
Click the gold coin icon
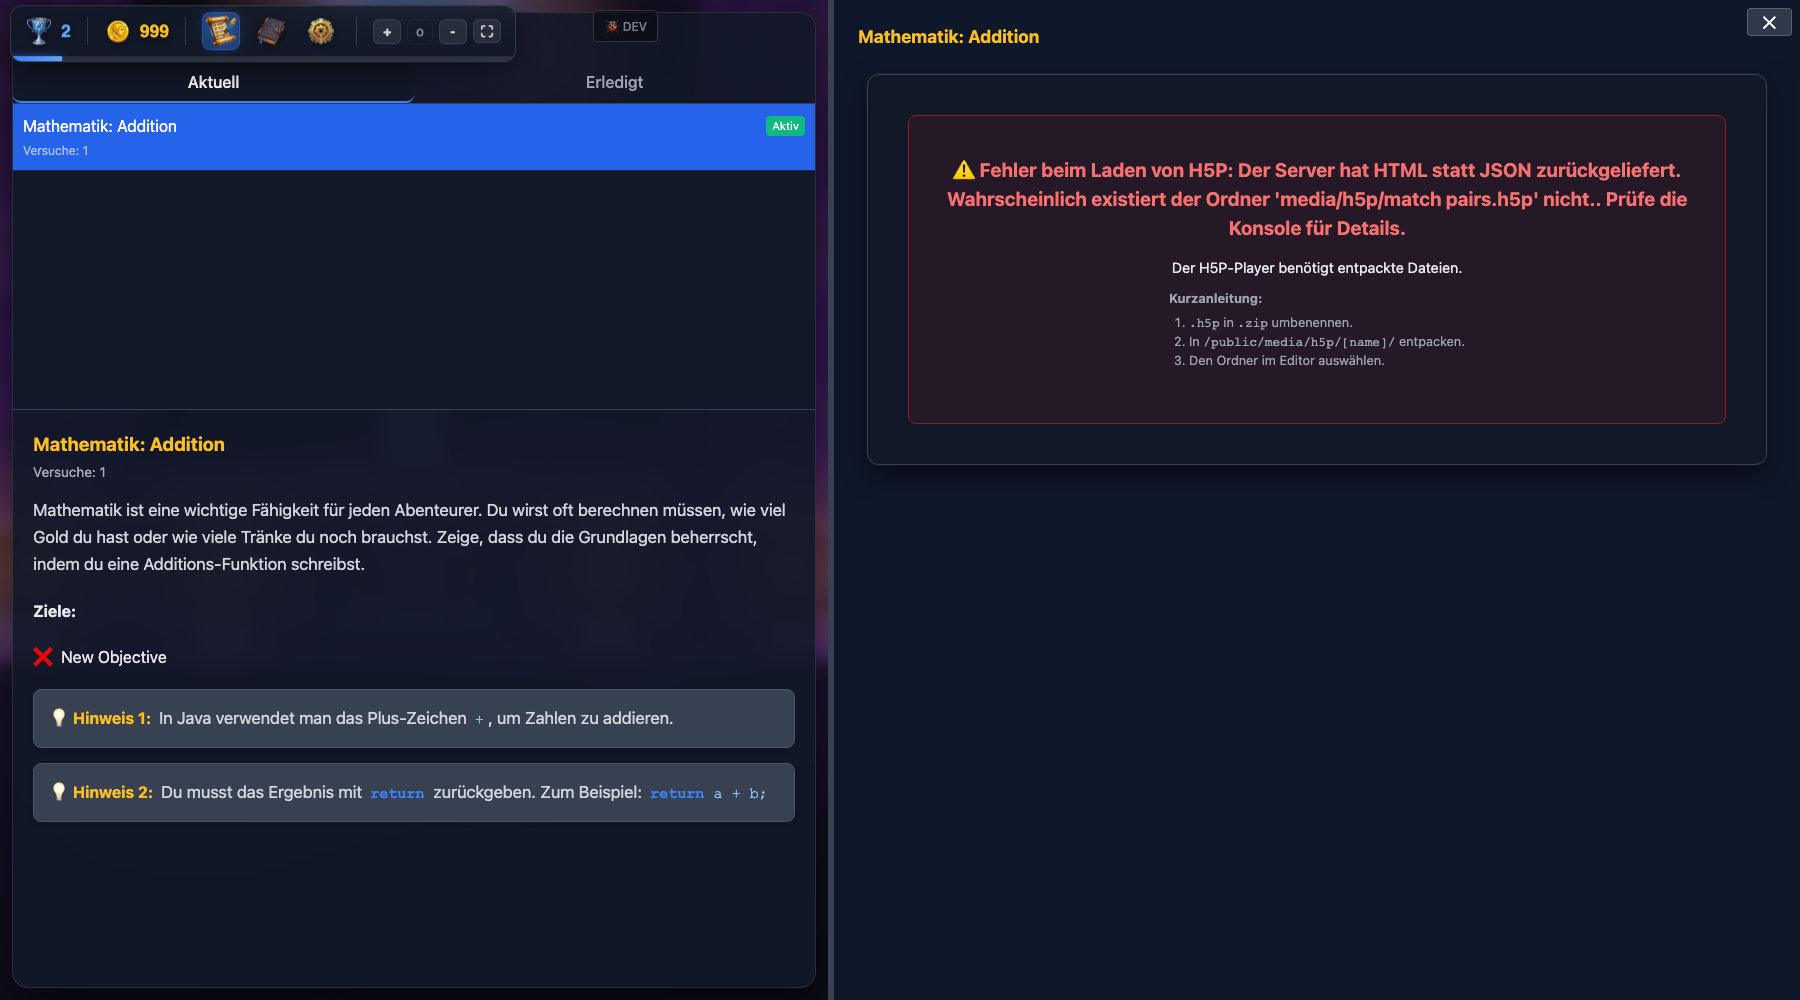point(118,31)
